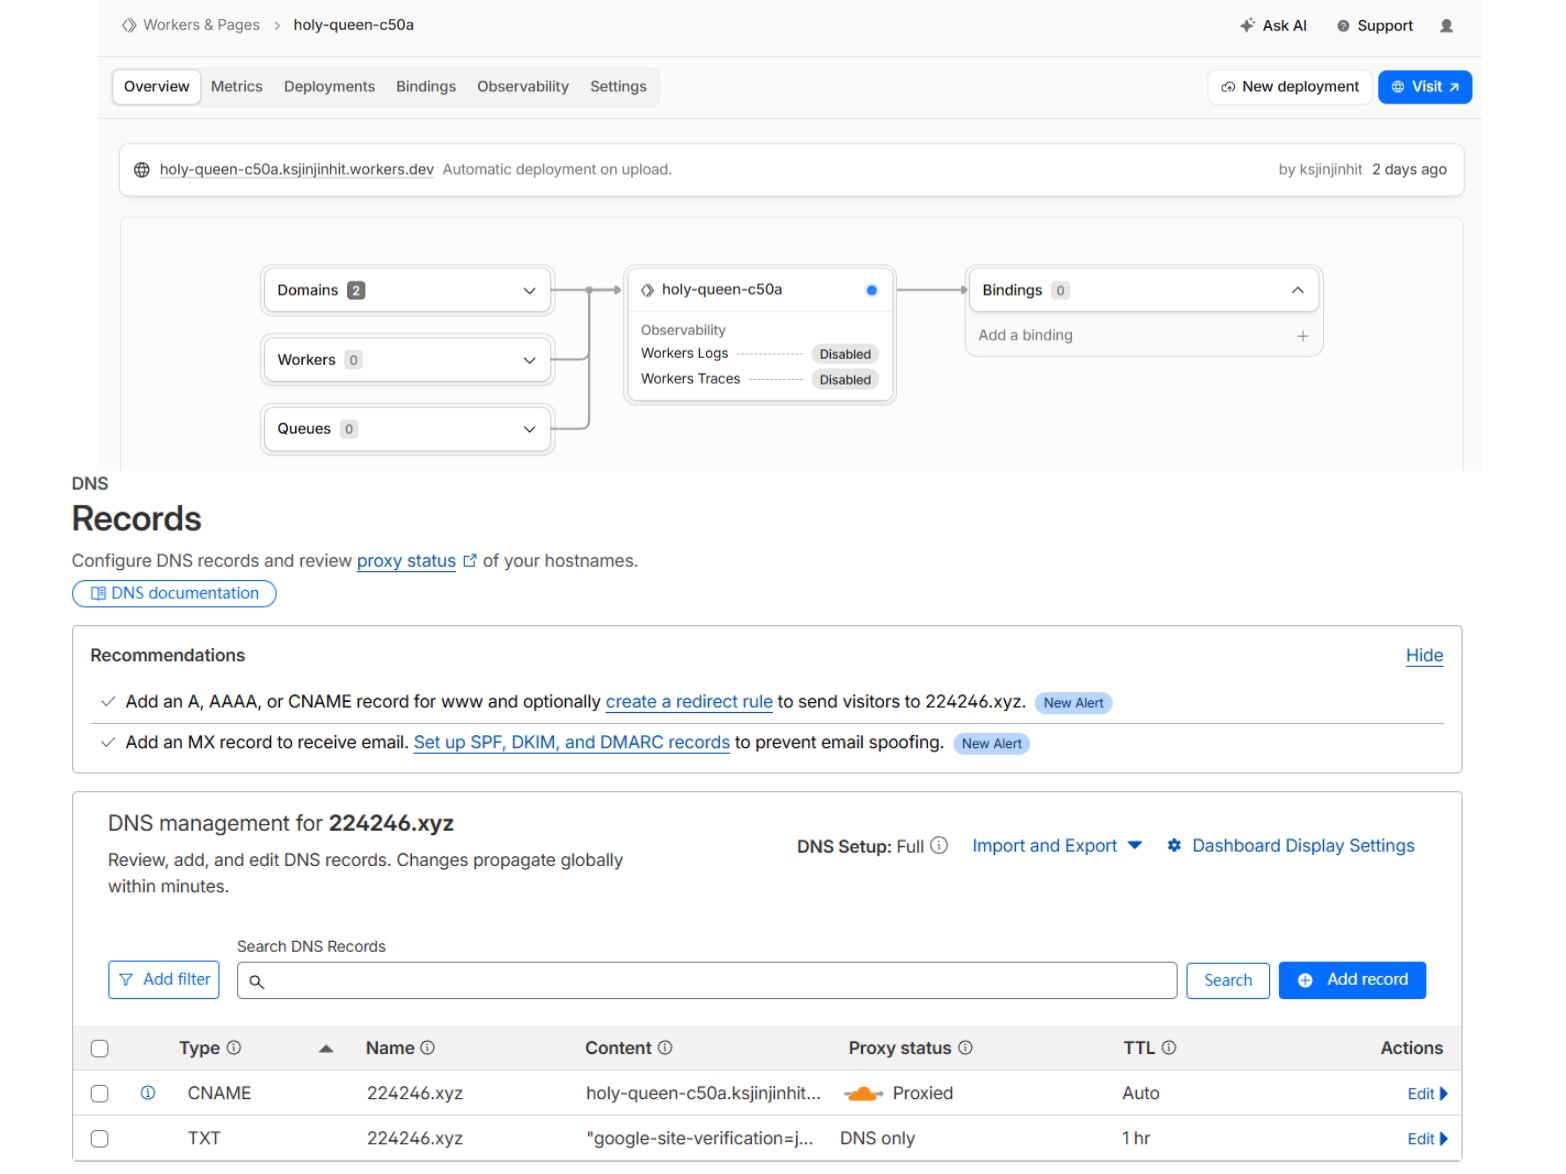Click the orange cloud Proxied icon
The width and height of the screenshot is (1566, 1174).
point(863,1094)
